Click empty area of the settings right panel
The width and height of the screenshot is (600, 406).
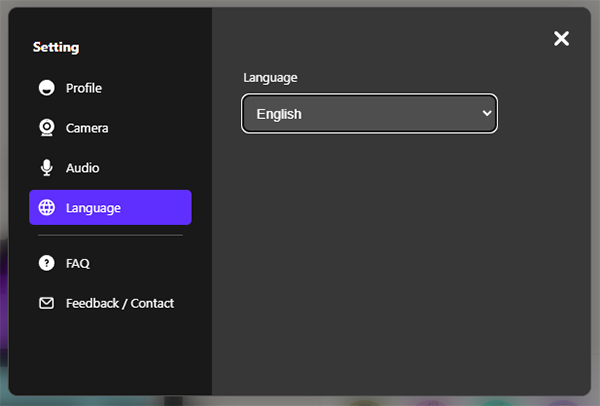click(x=401, y=264)
